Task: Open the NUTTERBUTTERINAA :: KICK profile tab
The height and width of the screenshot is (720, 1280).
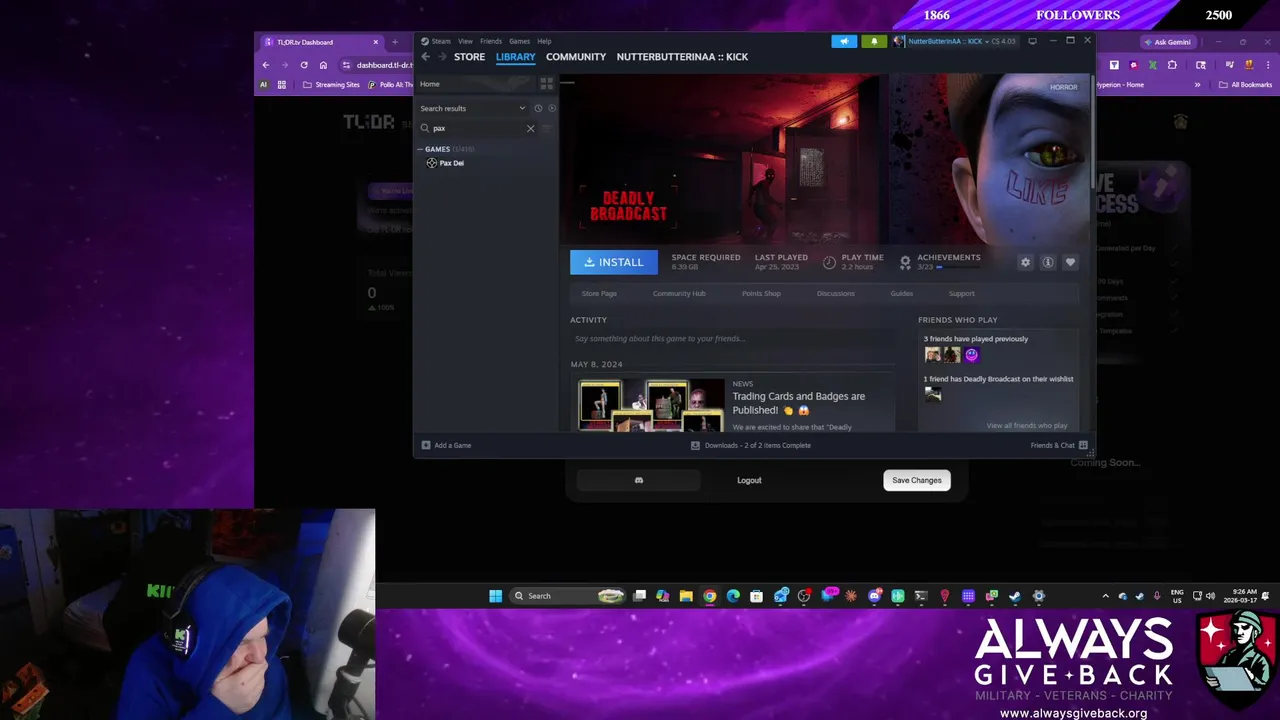Action: tap(682, 57)
